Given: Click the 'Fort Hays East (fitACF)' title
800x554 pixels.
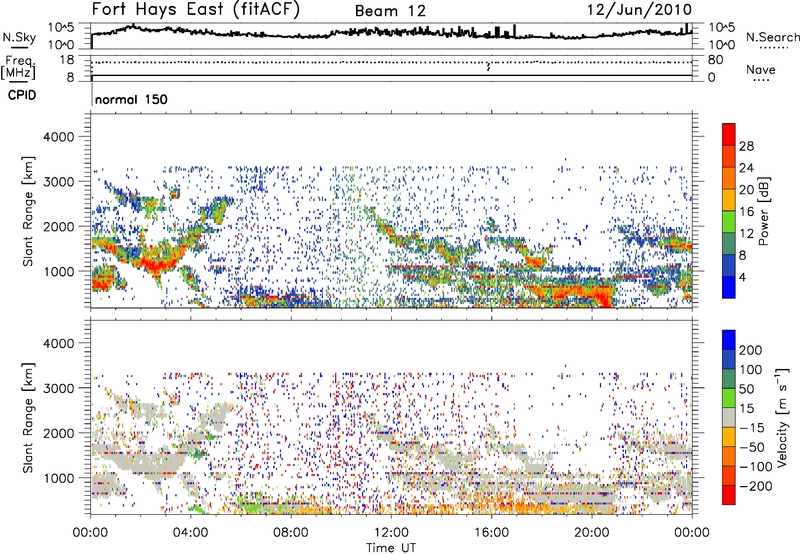Looking at the screenshot, I should click(196, 10).
